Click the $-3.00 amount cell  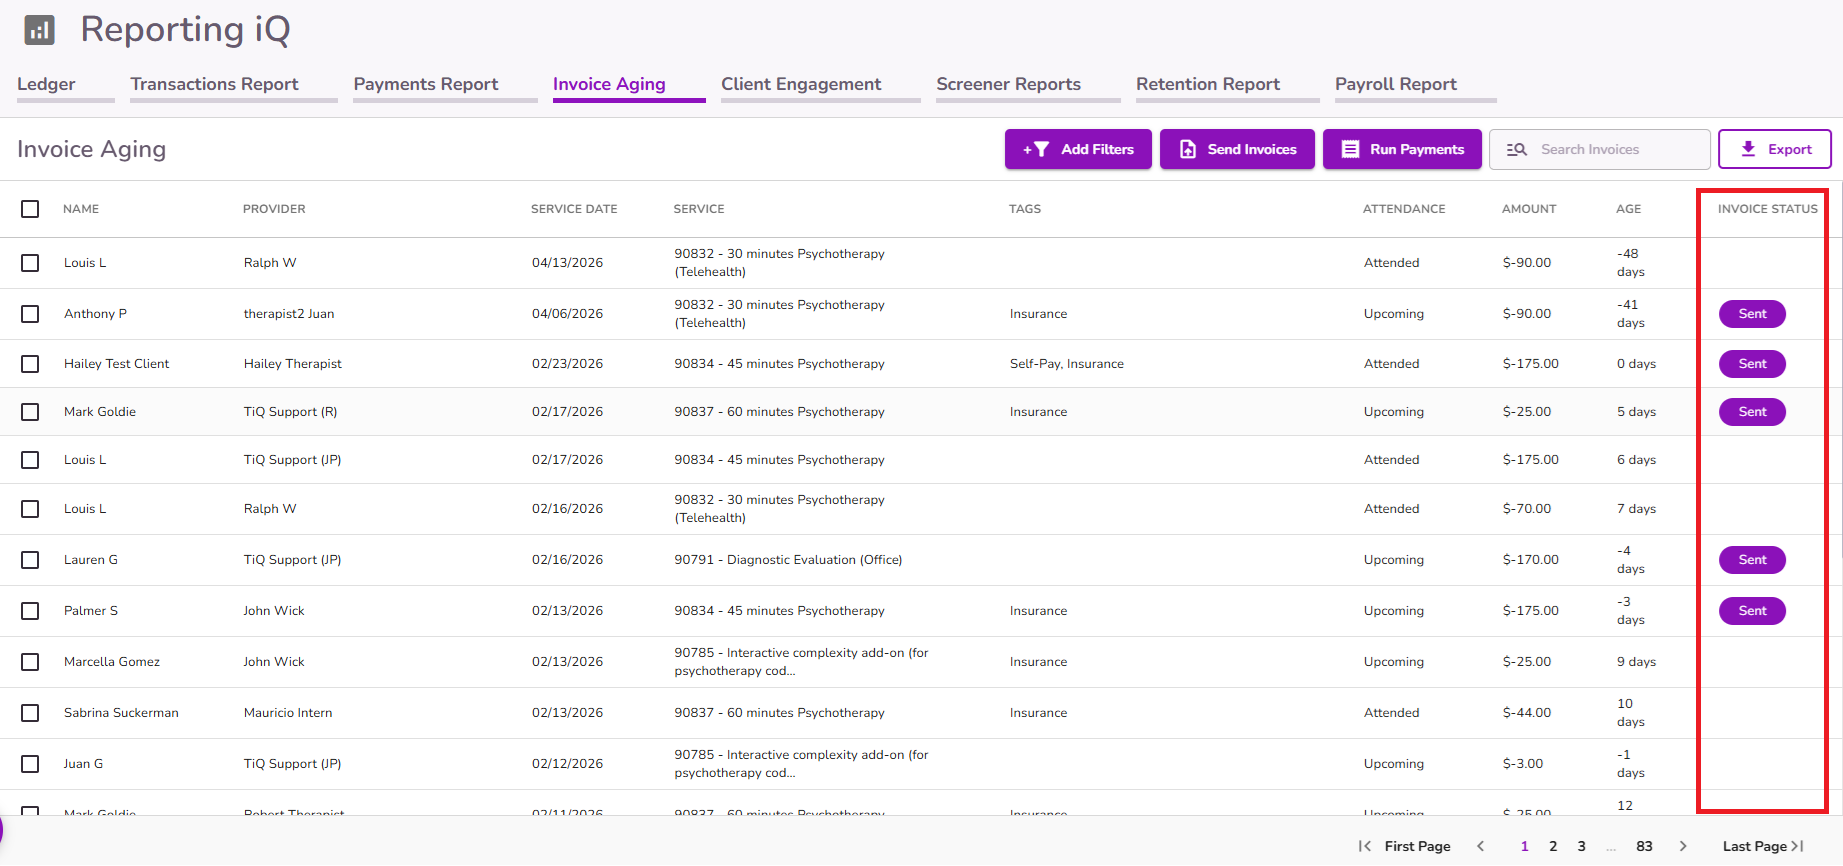point(1523,764)
